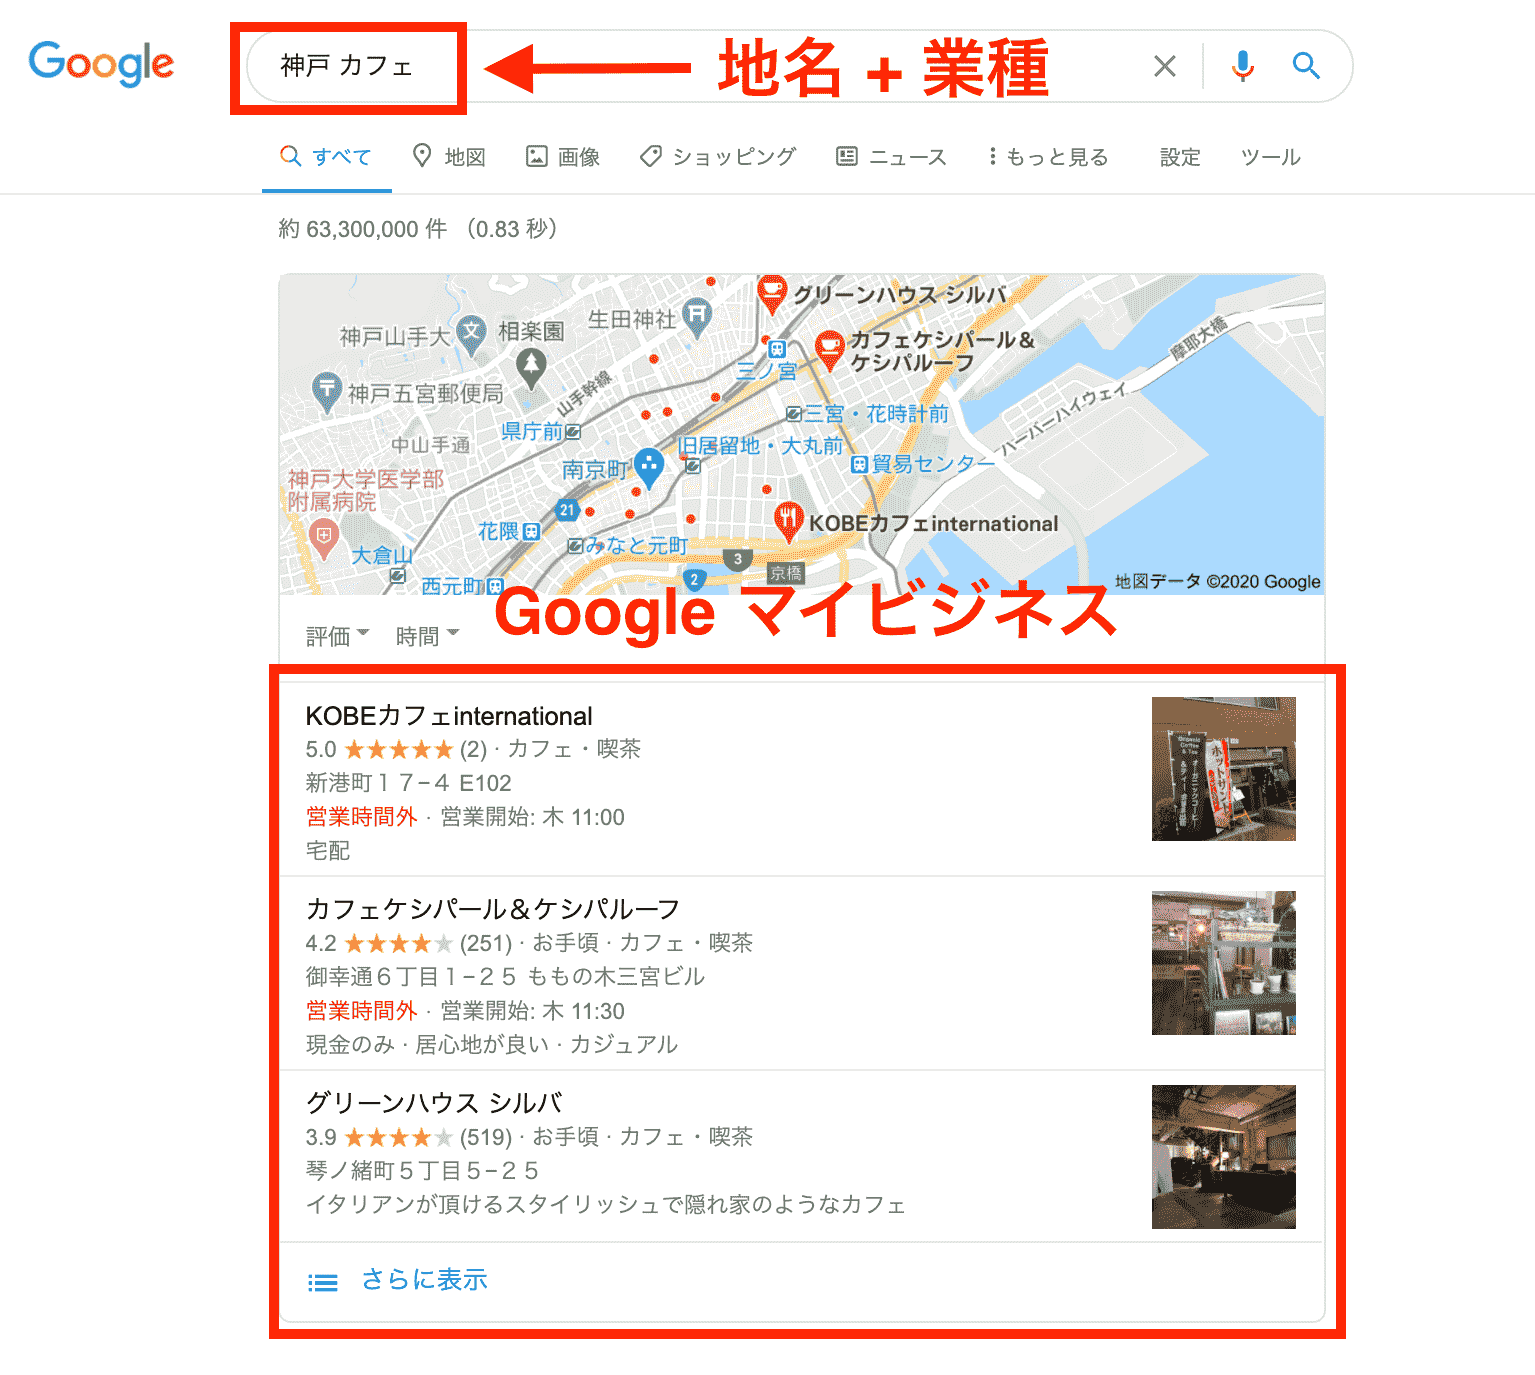Open the グリーンハウス シルバ listing
Image resolution: width=1535 pixels, height=1375 pixels.
(434, 1103)
